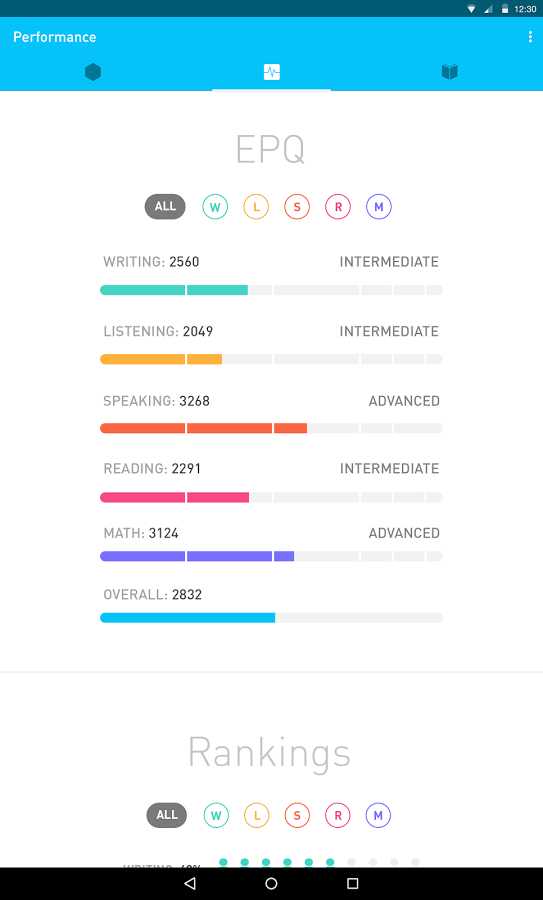
Task: Filter EPQ by Writing W circle
Action: click(215, 207)
